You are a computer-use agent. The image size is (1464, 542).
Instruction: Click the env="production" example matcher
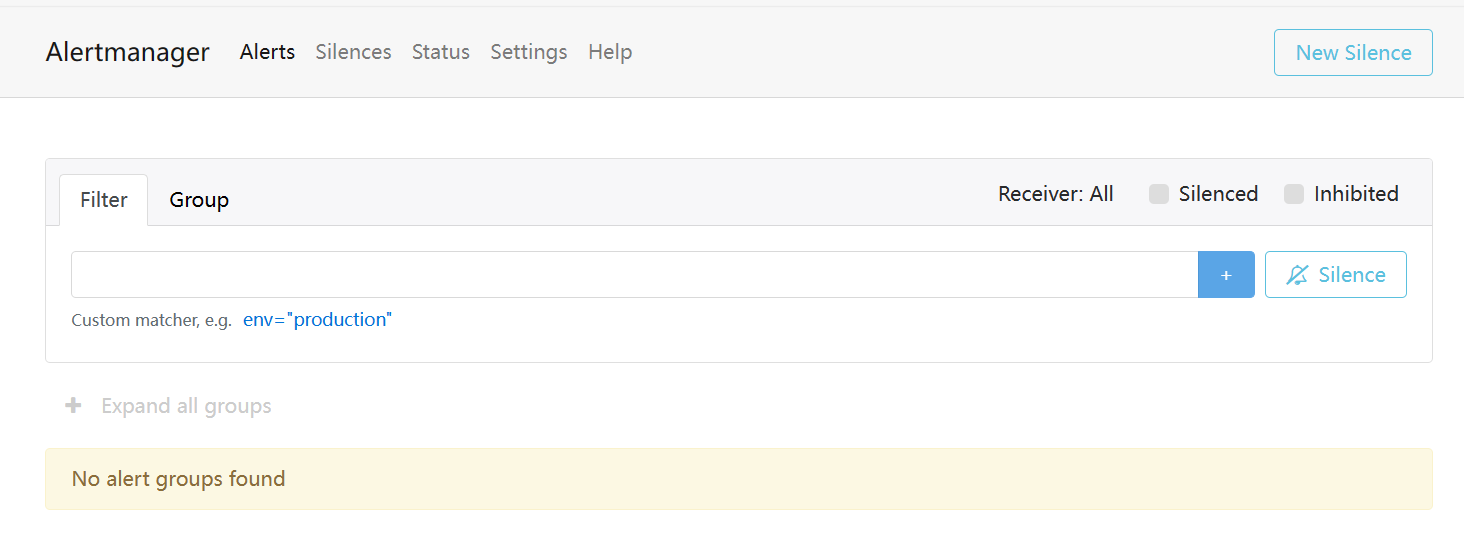click(317, 320)
